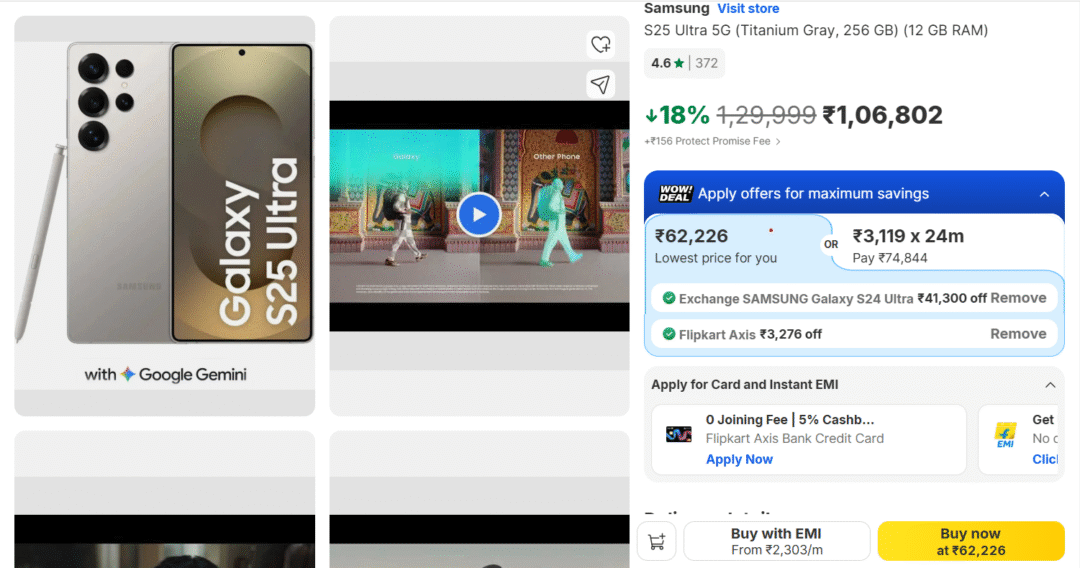Click the yellow EMI offer icon

[1005, 435]
